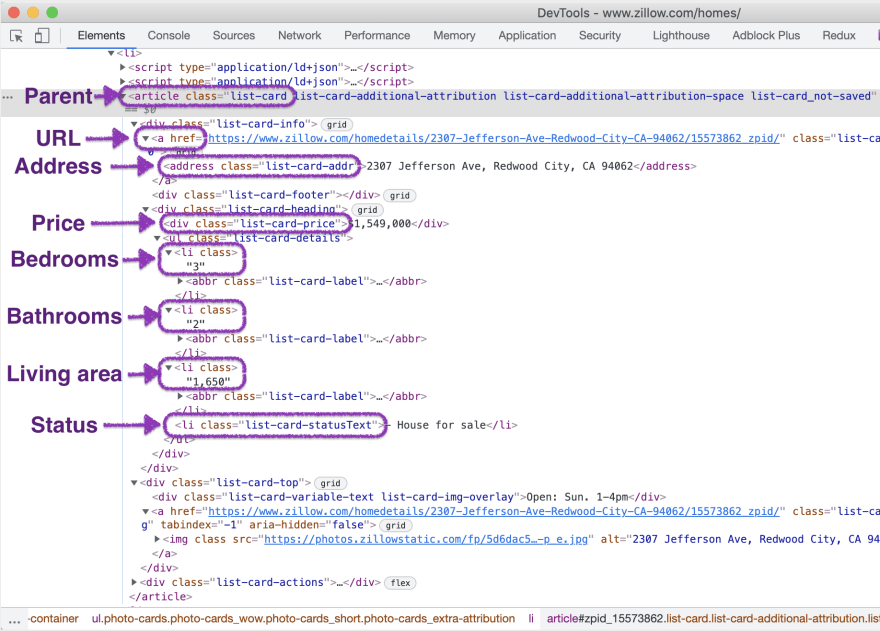This screenshot has height=631, width=880.
Task: Click the flex badge next to list-card-actions
Action: click(x=400, y=583)
